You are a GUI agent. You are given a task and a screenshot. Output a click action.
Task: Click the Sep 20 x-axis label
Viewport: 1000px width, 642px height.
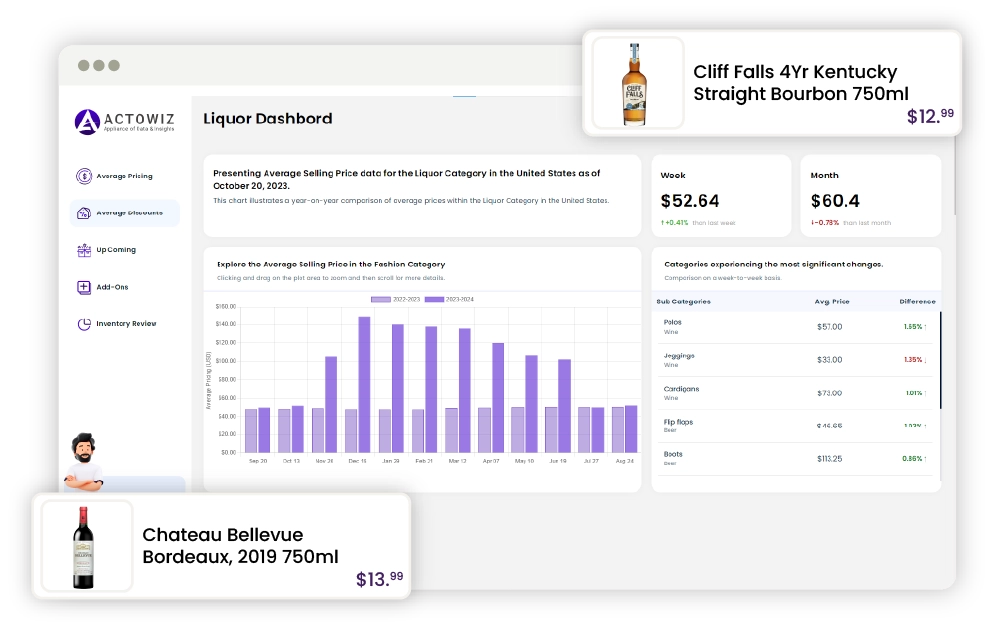[x=258, y=461]
